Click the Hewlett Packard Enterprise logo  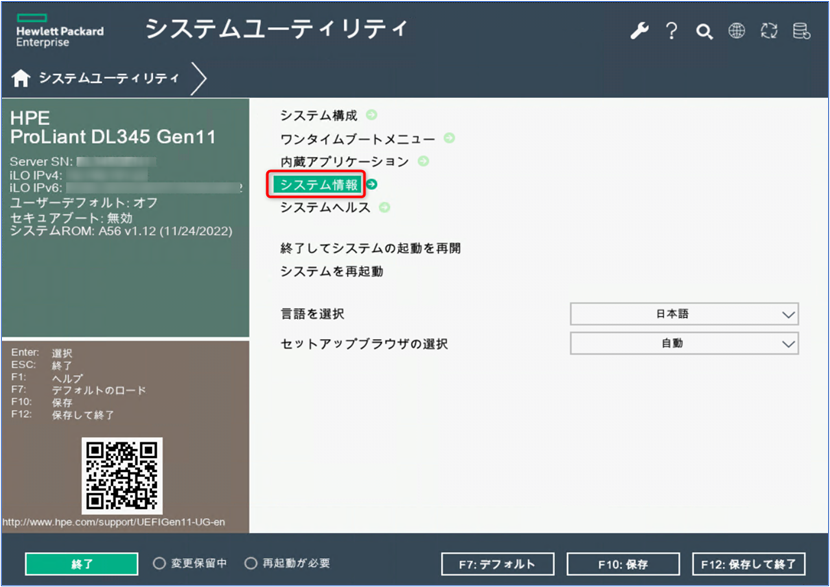(60, 31)
